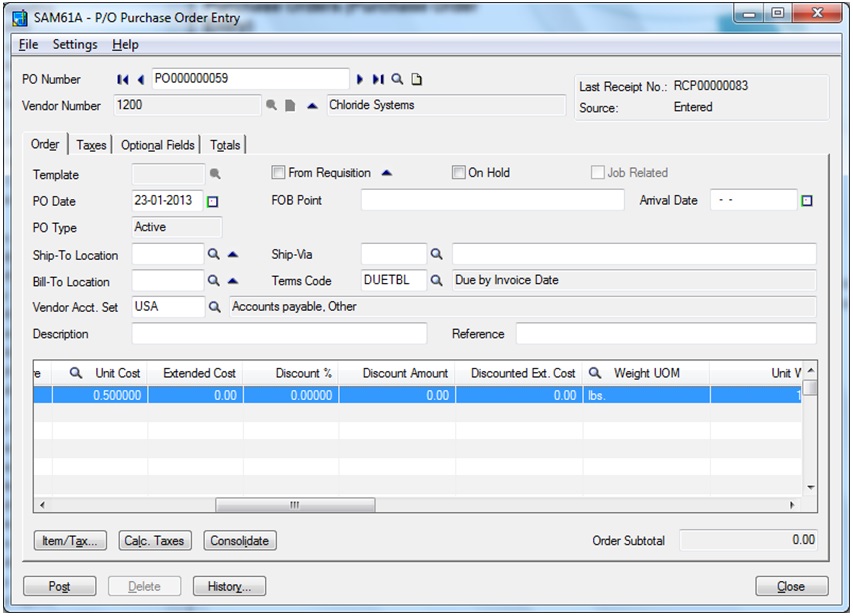Switch to the Taxes tab

91,145
